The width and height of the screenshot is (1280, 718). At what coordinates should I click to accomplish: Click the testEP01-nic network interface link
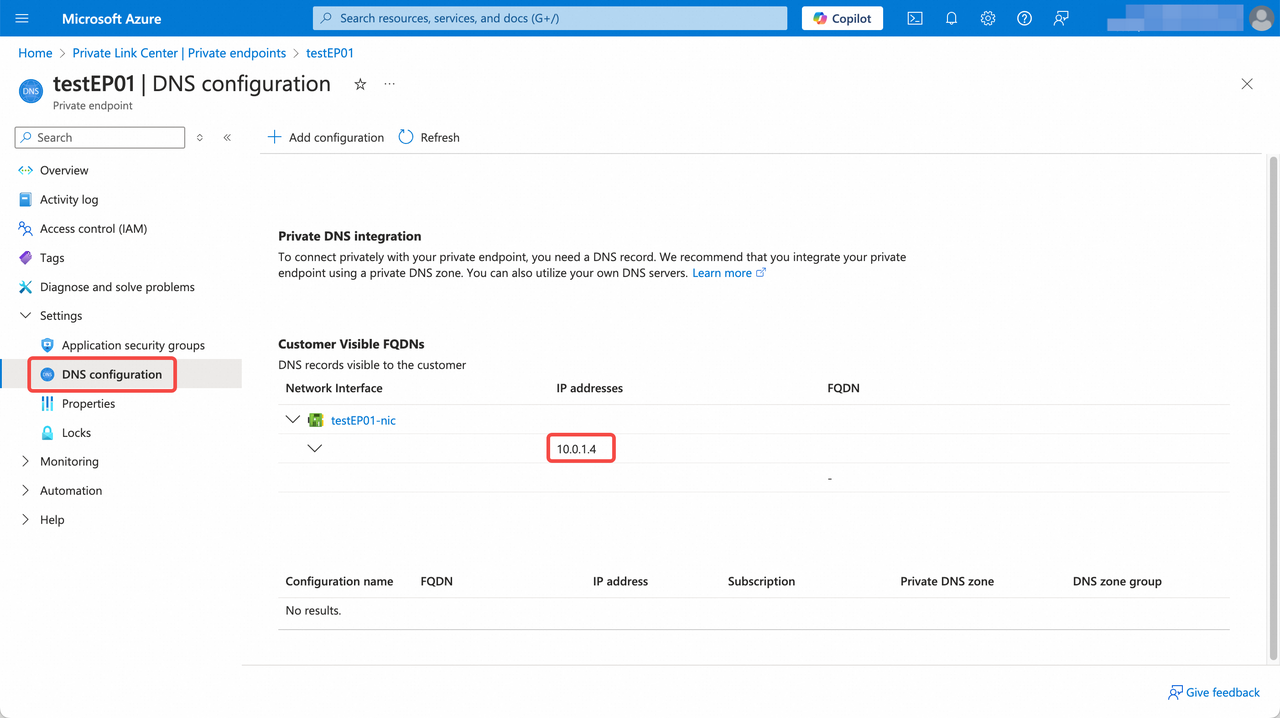362,420
